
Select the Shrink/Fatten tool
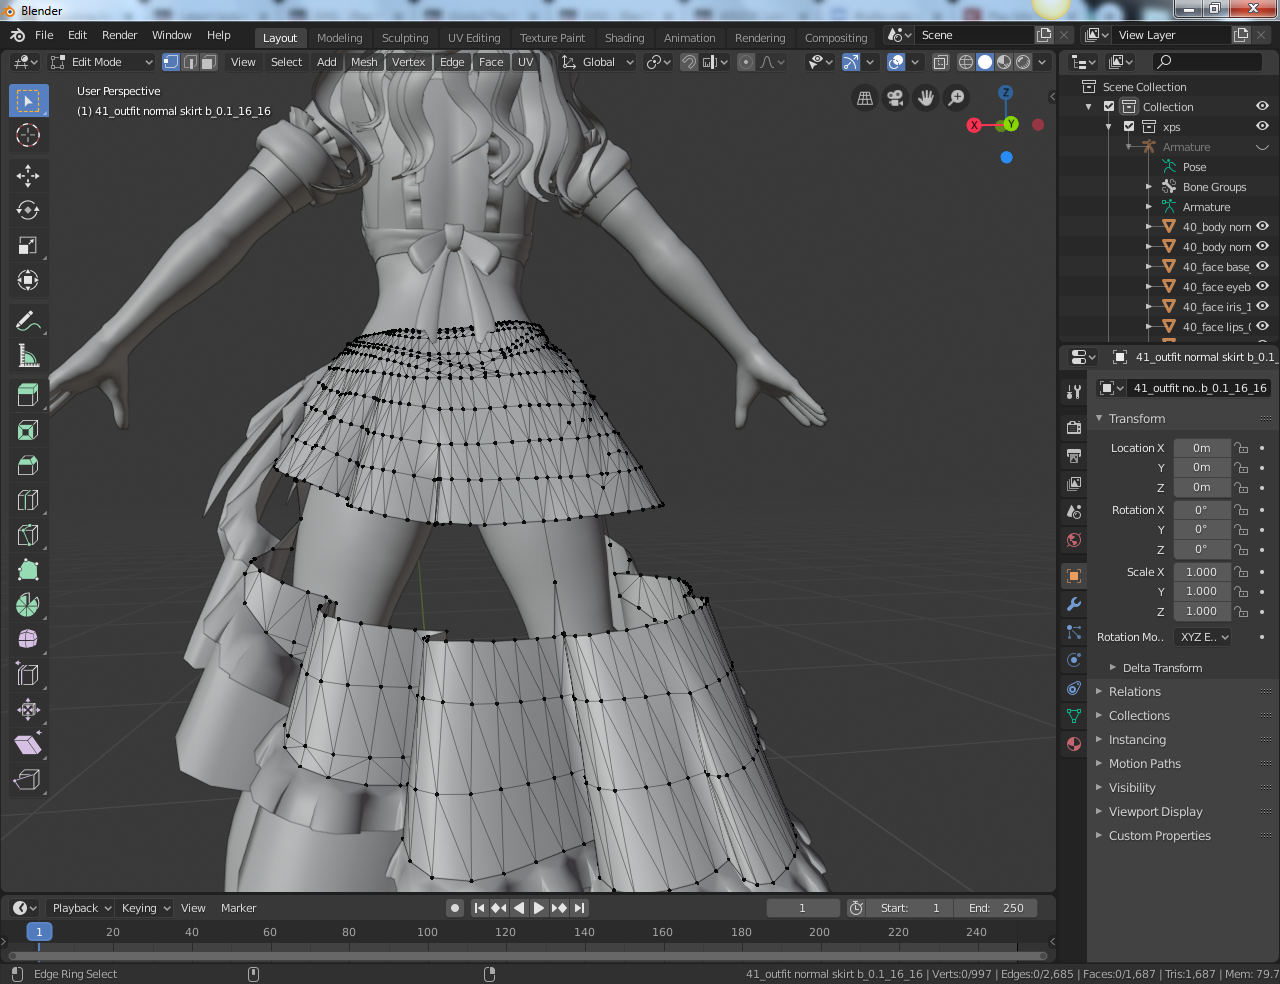tap(28, 711)
